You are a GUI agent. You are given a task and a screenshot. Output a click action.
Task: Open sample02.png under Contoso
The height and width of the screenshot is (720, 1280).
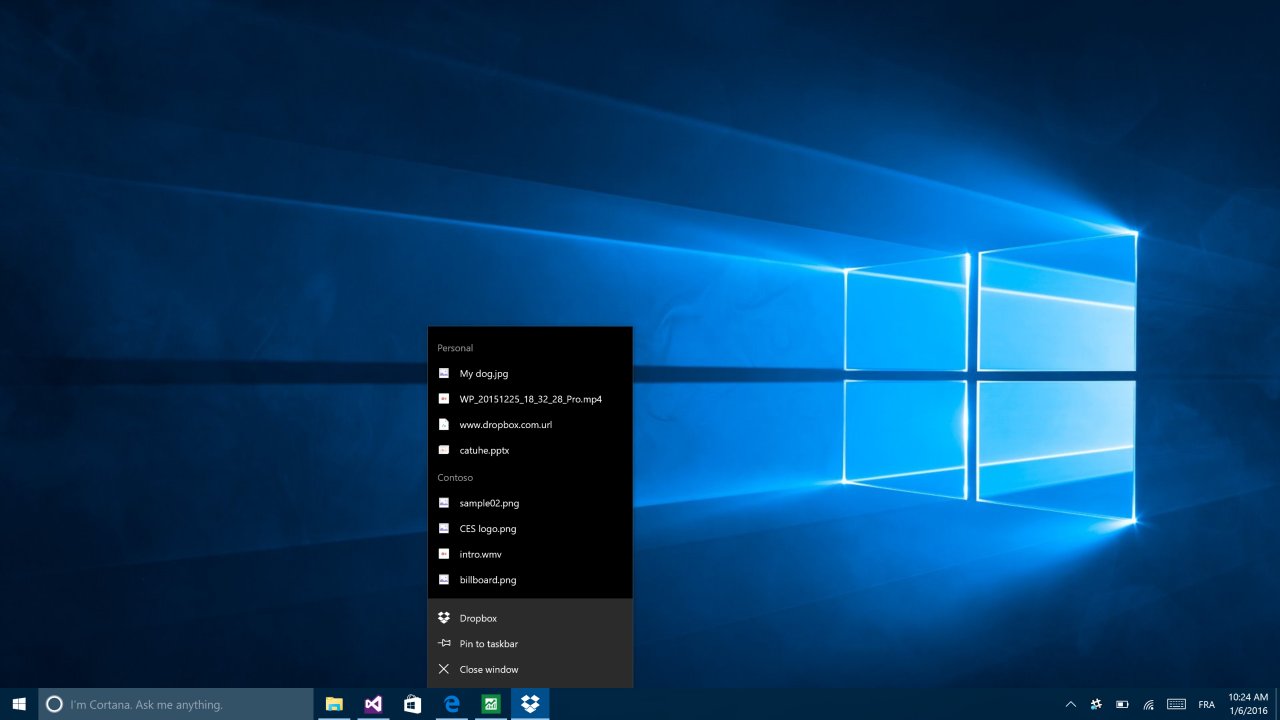(489, 503)
